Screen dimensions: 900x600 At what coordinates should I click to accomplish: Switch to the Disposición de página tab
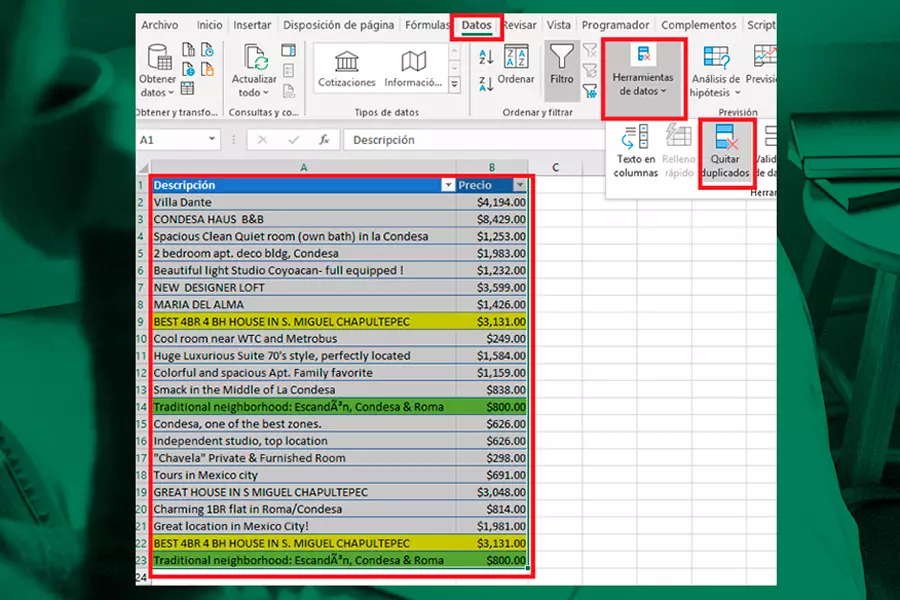click(339, 25)
